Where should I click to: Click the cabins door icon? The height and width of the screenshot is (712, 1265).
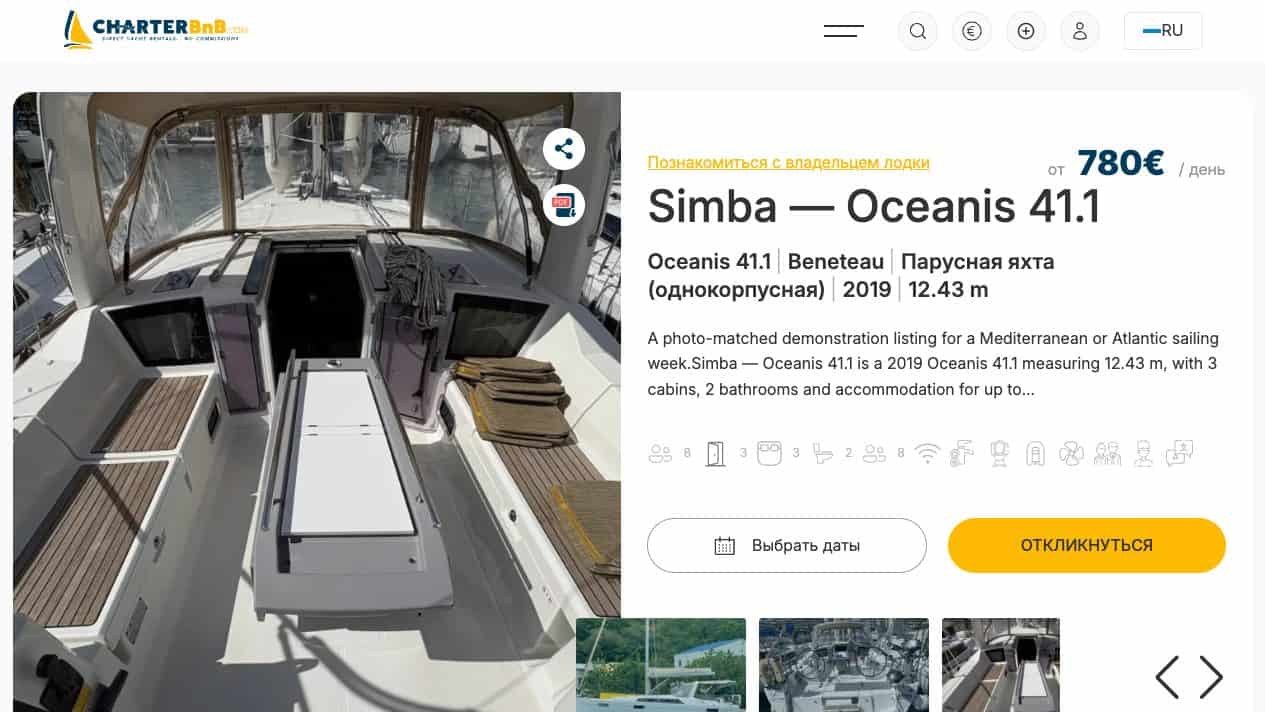pyautogui.click(x=715, y=454)
